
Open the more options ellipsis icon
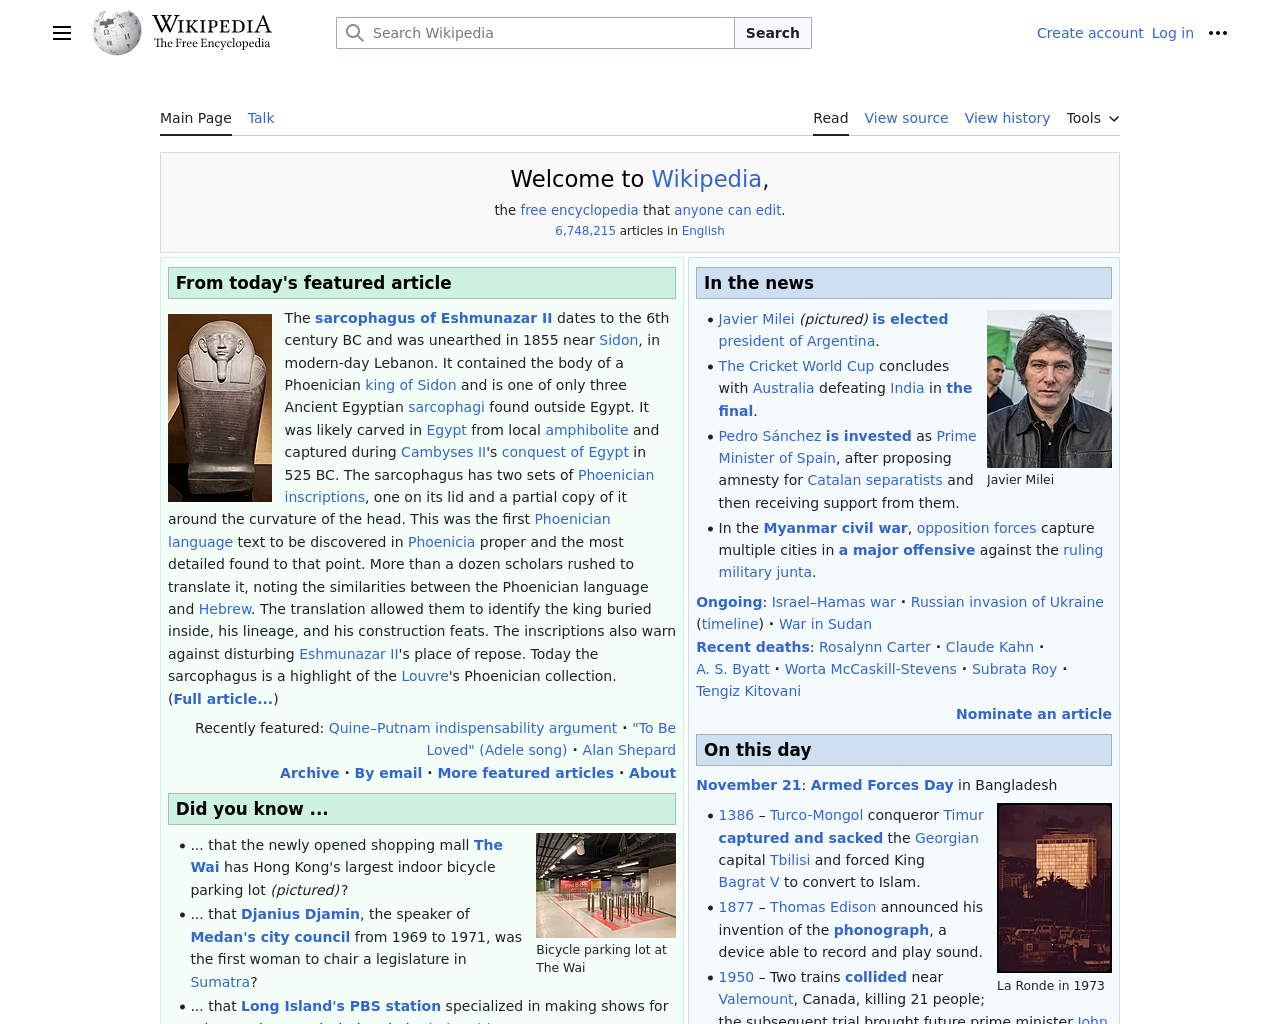tap(1218, 33)
